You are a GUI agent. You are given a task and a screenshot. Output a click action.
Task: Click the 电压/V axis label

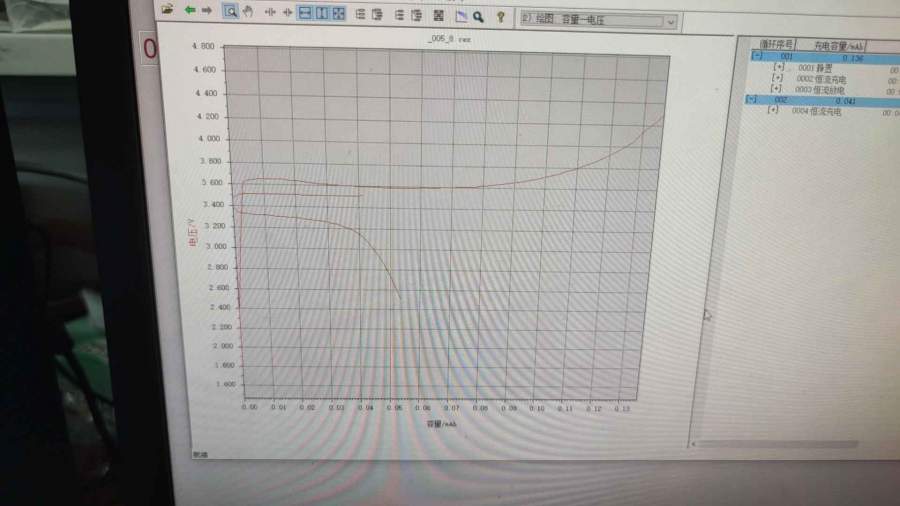[x=192, y=232]
